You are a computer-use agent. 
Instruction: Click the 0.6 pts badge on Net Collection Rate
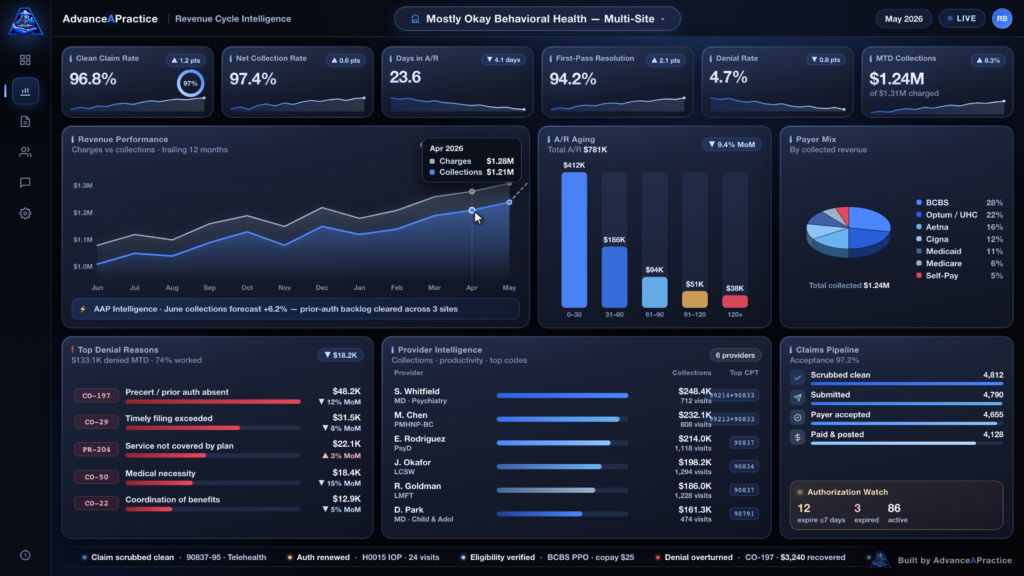coord(345,60)
